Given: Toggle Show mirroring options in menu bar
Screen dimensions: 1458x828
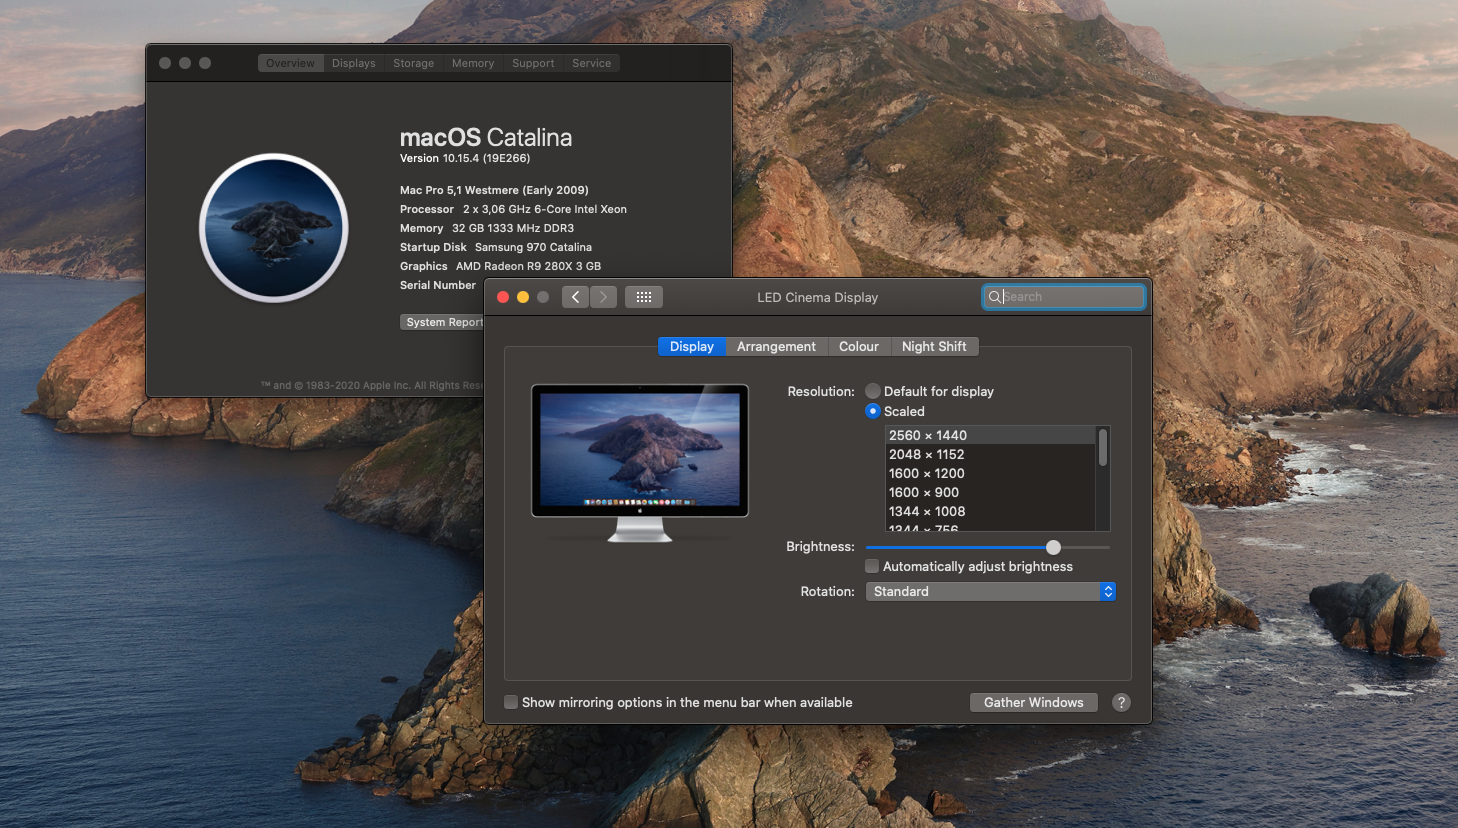Looking at the screenshot, I should coord(511,702).
